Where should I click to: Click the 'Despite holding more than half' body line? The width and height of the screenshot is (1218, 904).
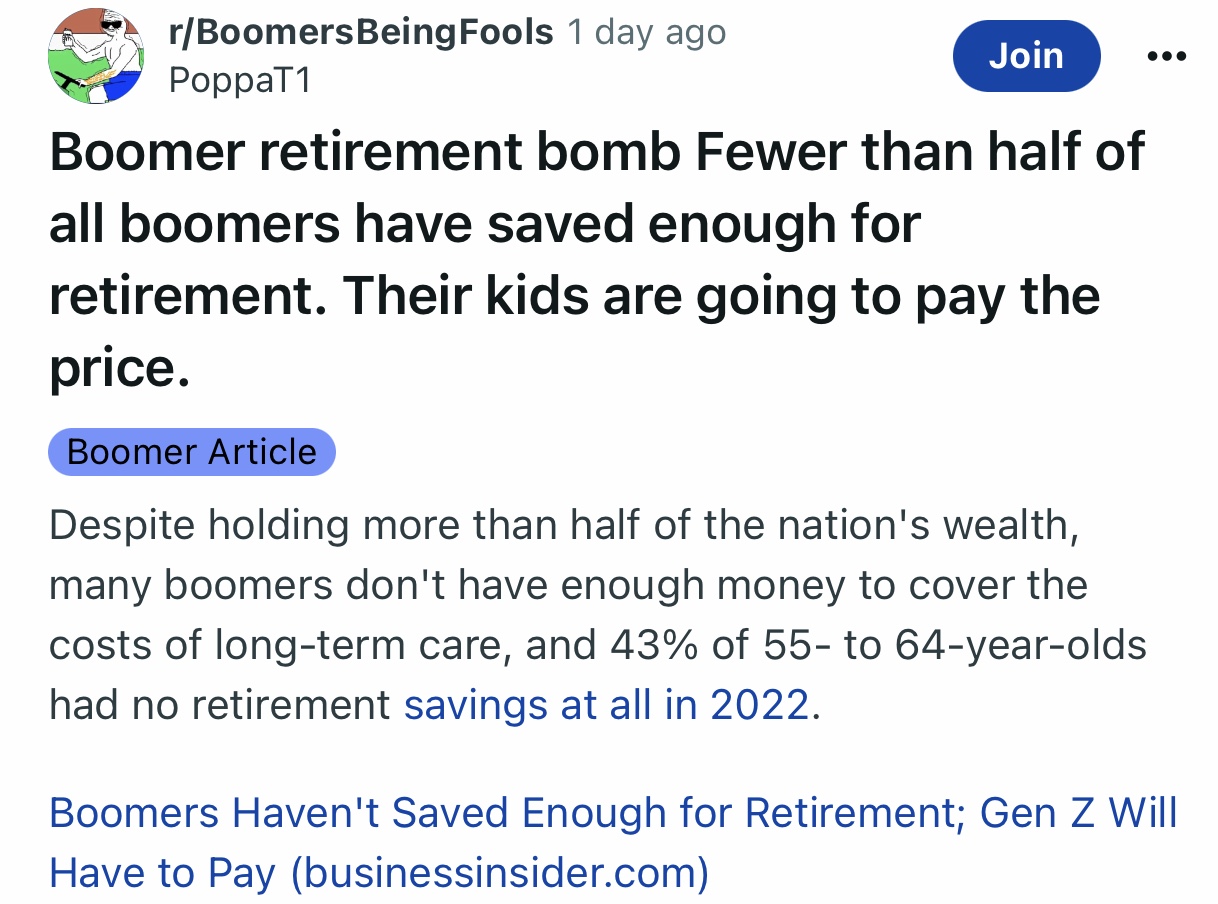click(565, 525)
